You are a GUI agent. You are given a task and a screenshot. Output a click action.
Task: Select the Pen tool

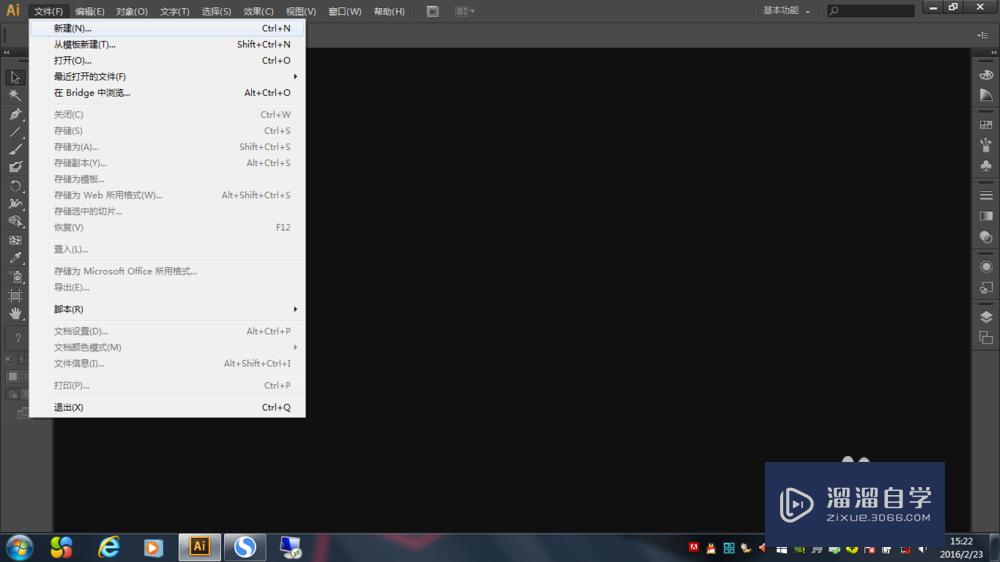[15, 114]
